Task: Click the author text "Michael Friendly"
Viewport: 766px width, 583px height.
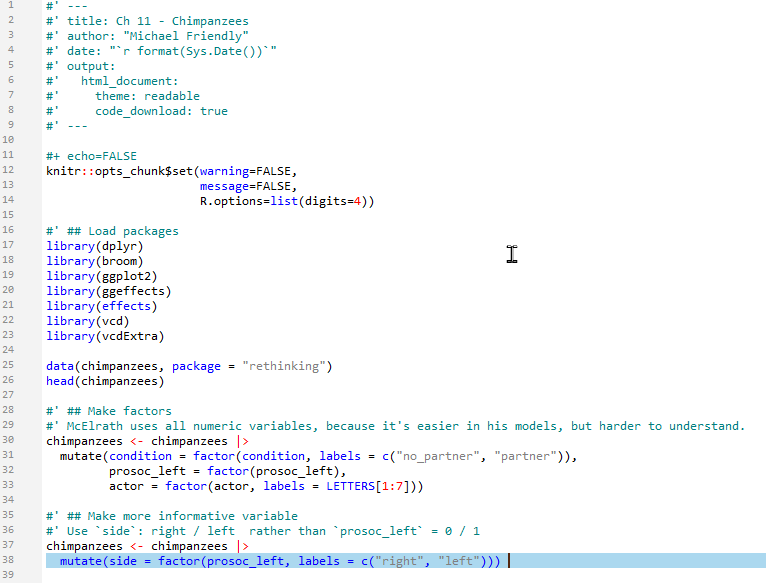Action: [x=186, y=36]
